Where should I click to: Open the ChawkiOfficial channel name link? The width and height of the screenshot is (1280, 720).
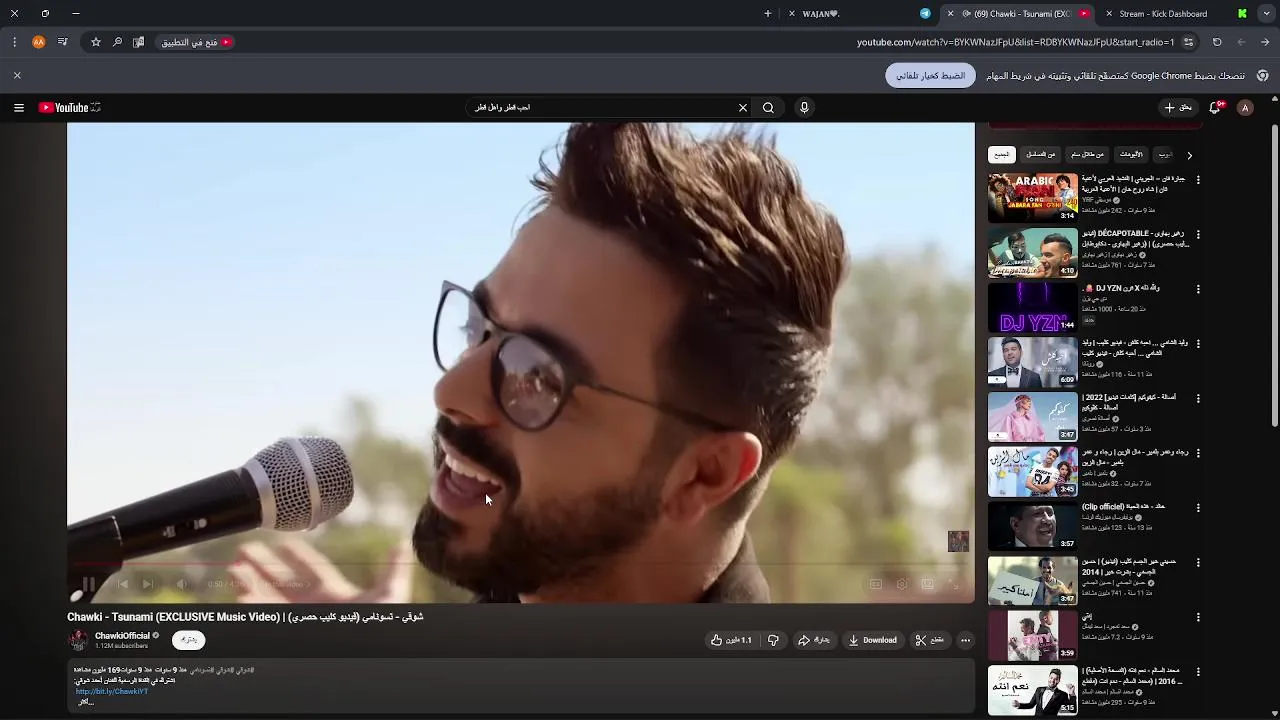(122, 636)
